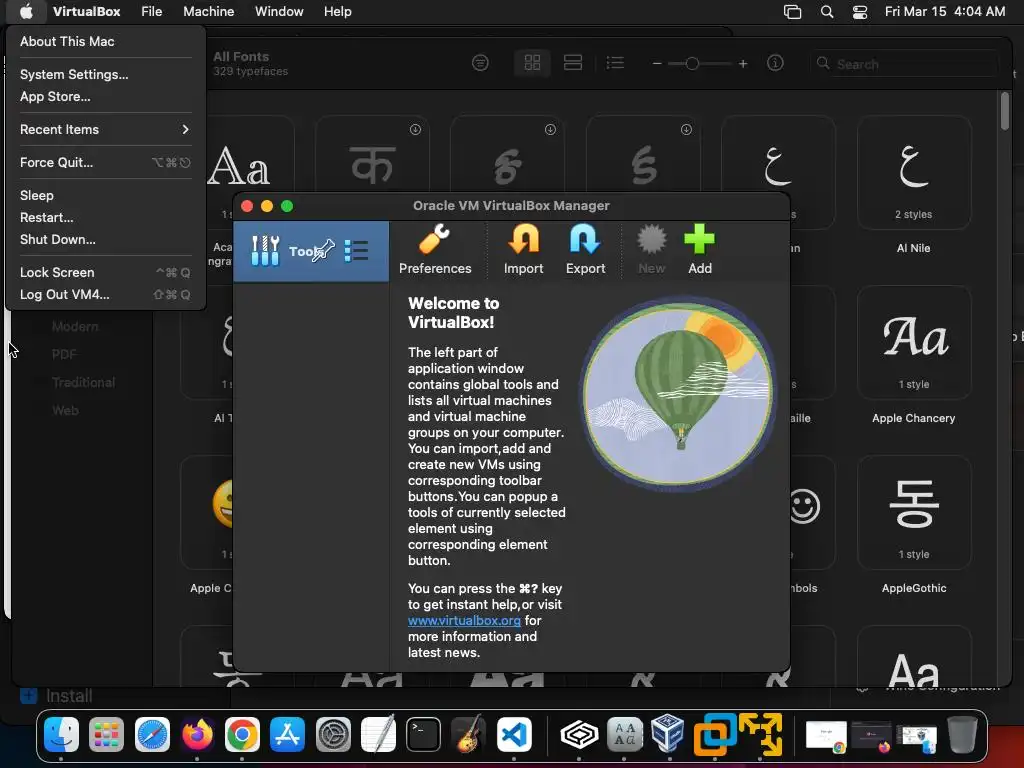Click the Apple logo in menu bar

(26, 11)
